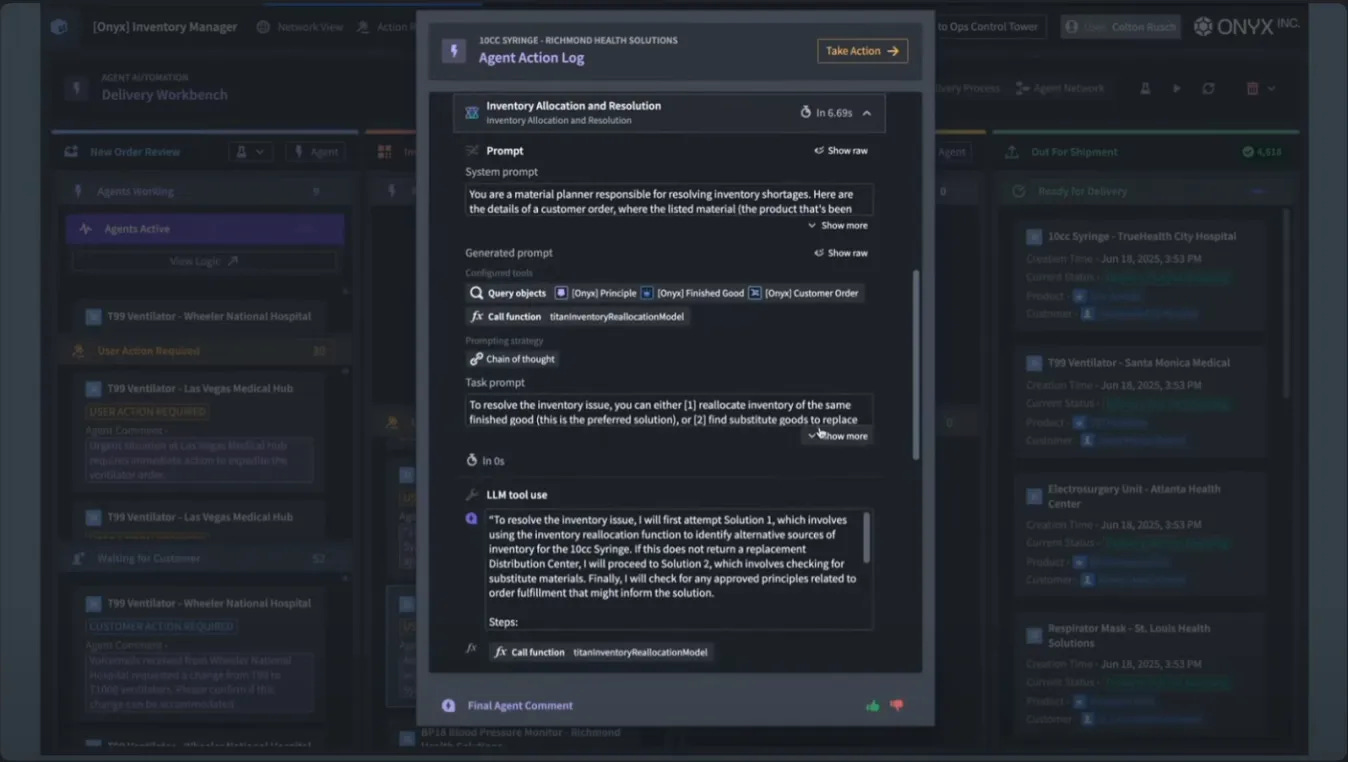Show raw for the Generated prompt
Screen dimensions: 1348x762
pyautogui.click(x=841, y=253)
